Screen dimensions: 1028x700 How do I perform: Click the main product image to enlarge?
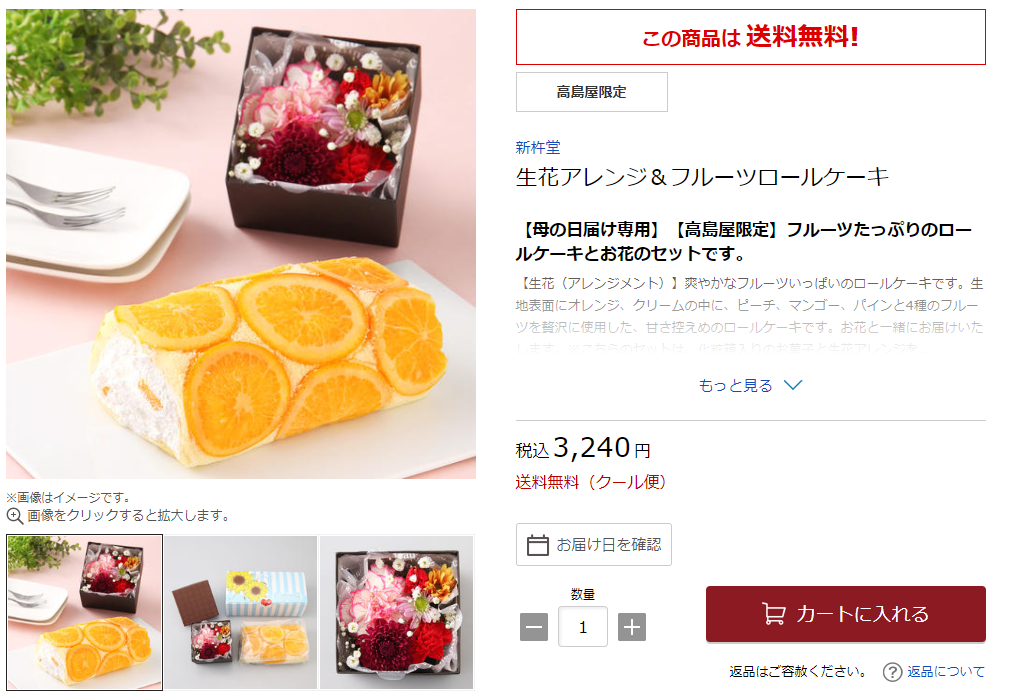[x=241, y=244]
